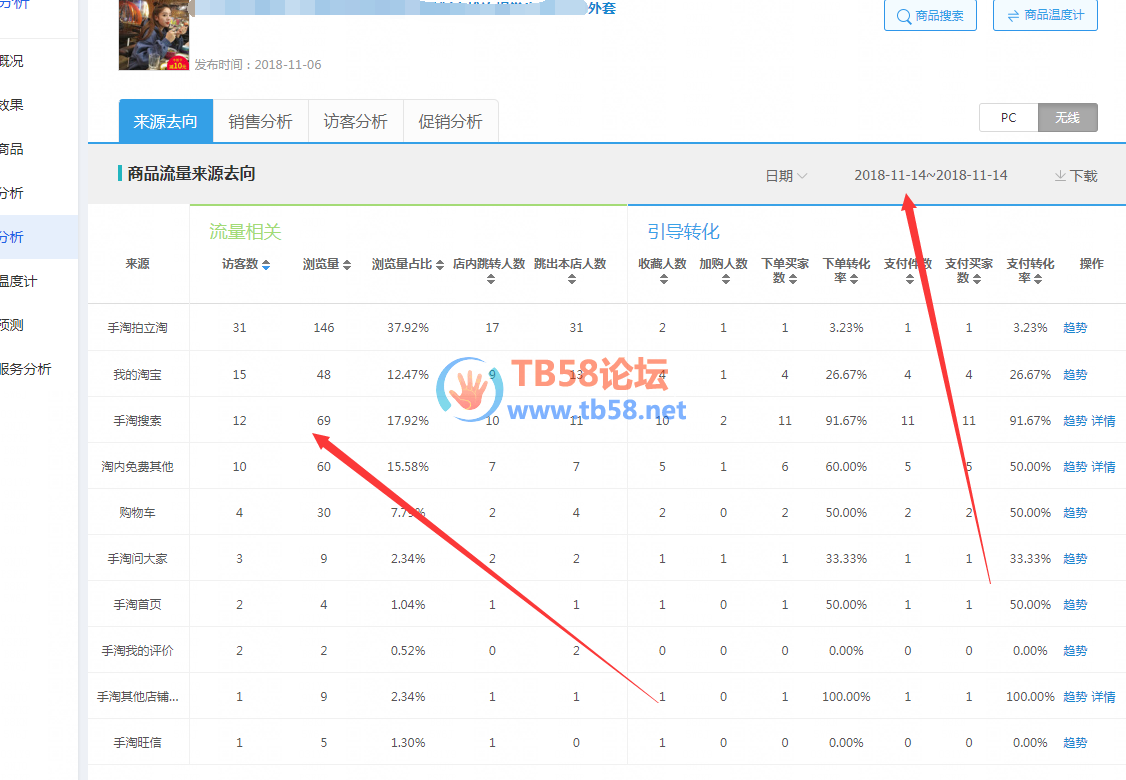
Task: Open the 销售分析 tab
Action: tap(261, 121)
